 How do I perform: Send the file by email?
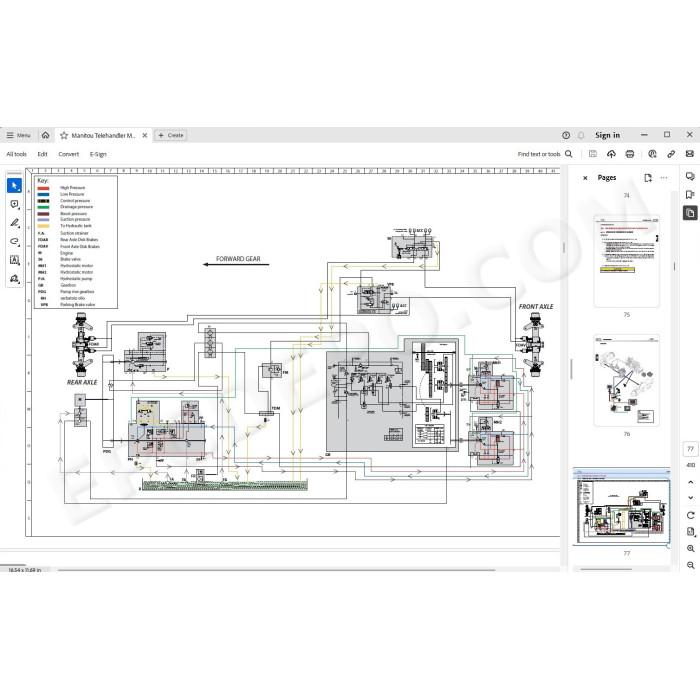pyautogui.click(x=690, y=154)
